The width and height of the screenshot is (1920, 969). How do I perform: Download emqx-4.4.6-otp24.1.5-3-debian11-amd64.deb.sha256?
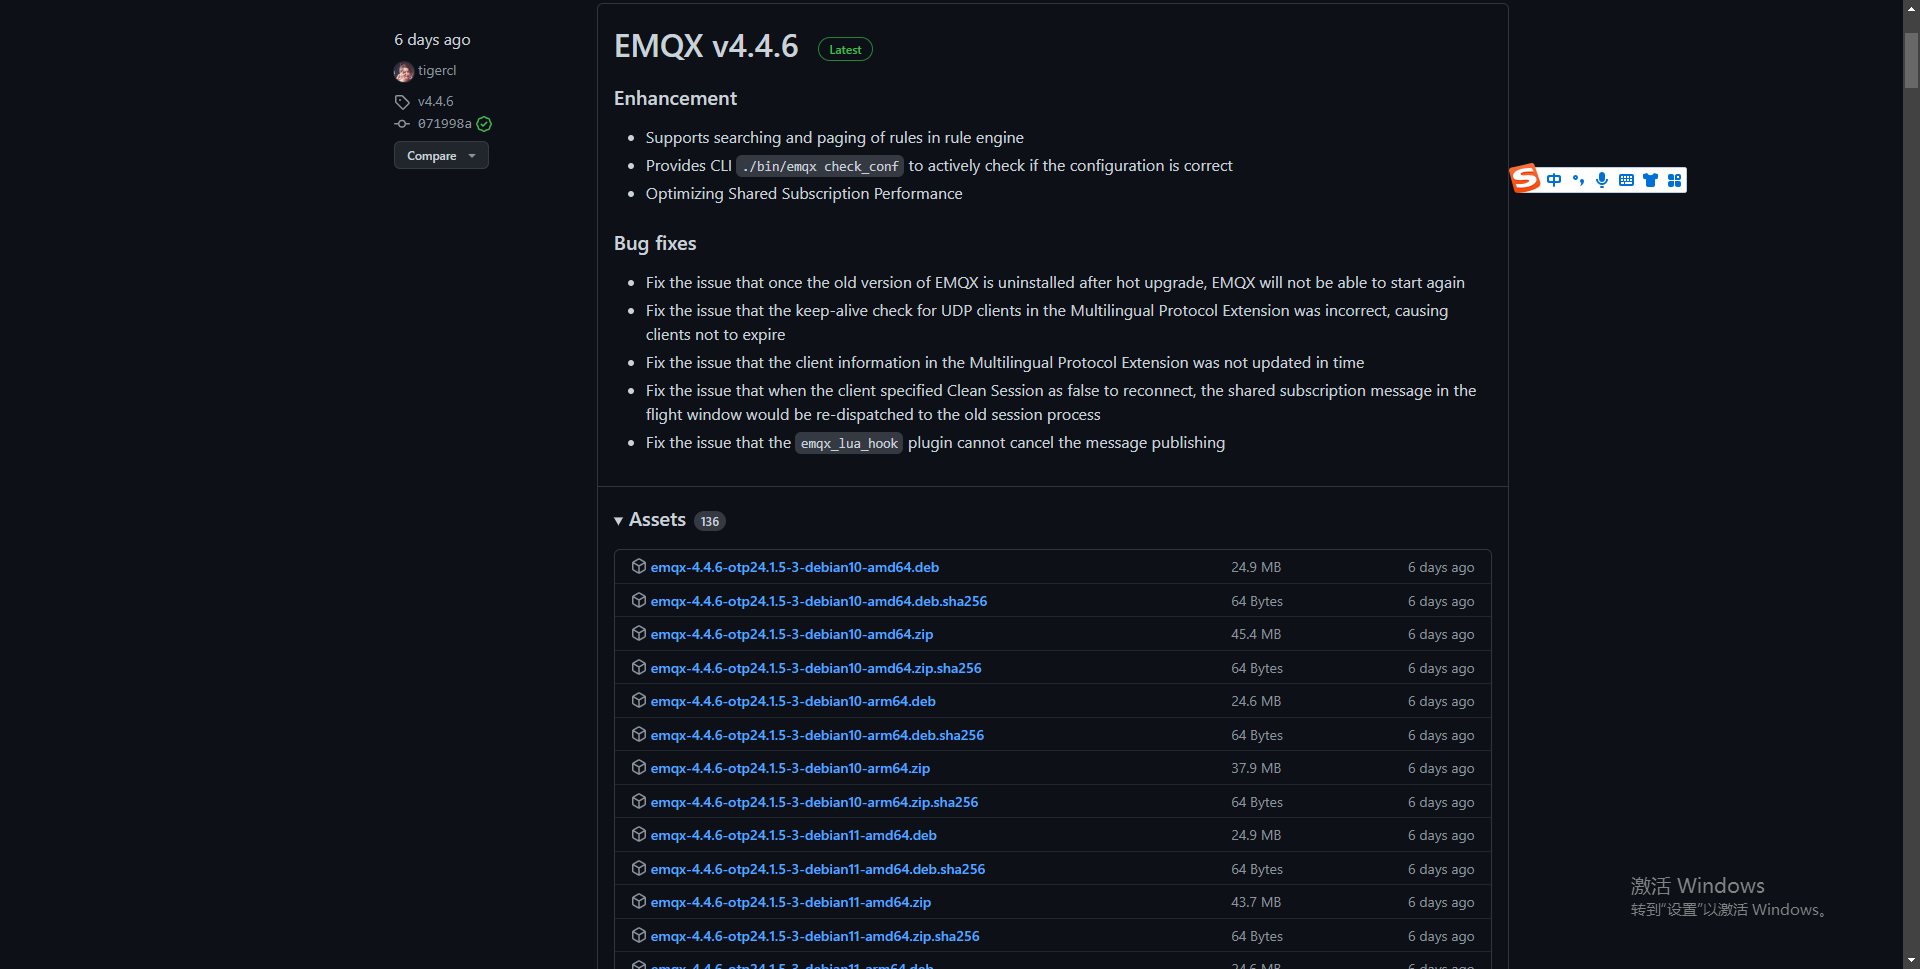818,869
